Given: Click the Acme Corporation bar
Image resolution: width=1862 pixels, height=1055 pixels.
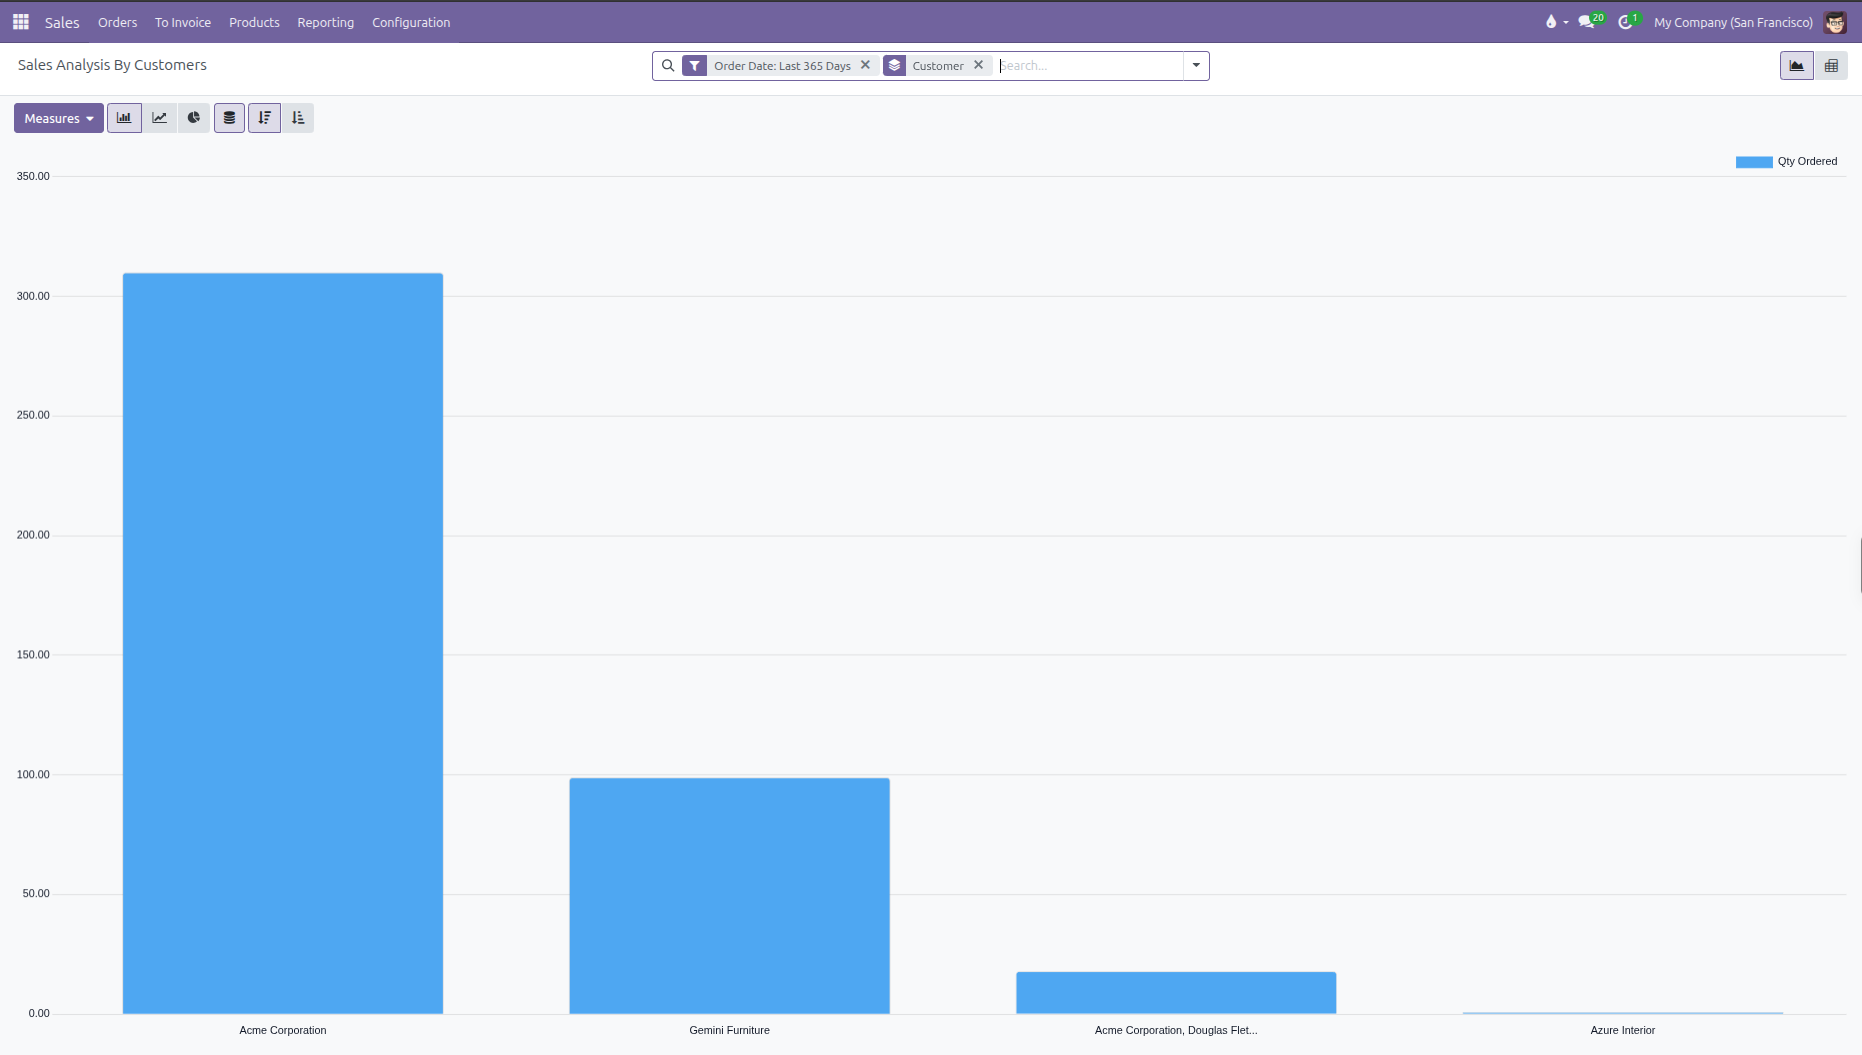Looking at the screenshot, I should (283, 643).
